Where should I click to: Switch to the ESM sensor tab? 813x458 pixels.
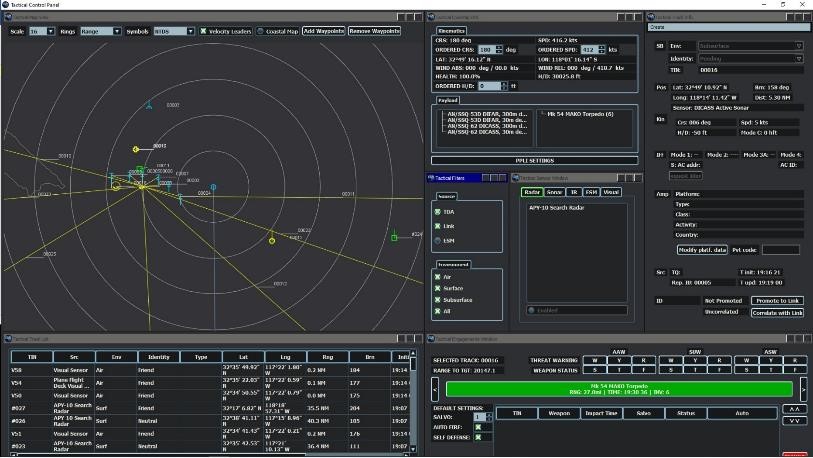[x=591, y=192]
